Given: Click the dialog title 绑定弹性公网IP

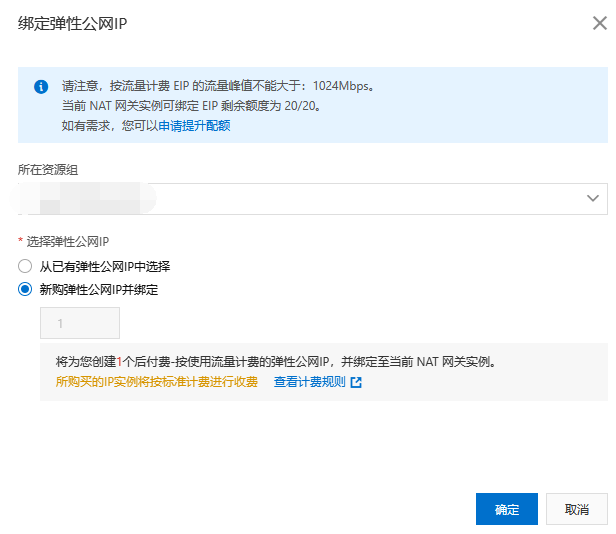Looking at the screenshot, I should click(x=73, y=24).
